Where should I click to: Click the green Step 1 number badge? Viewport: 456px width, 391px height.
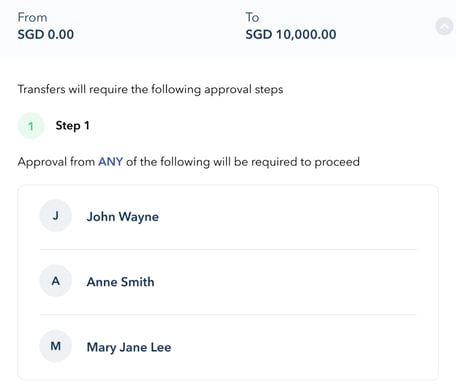(x=31, y=126)
